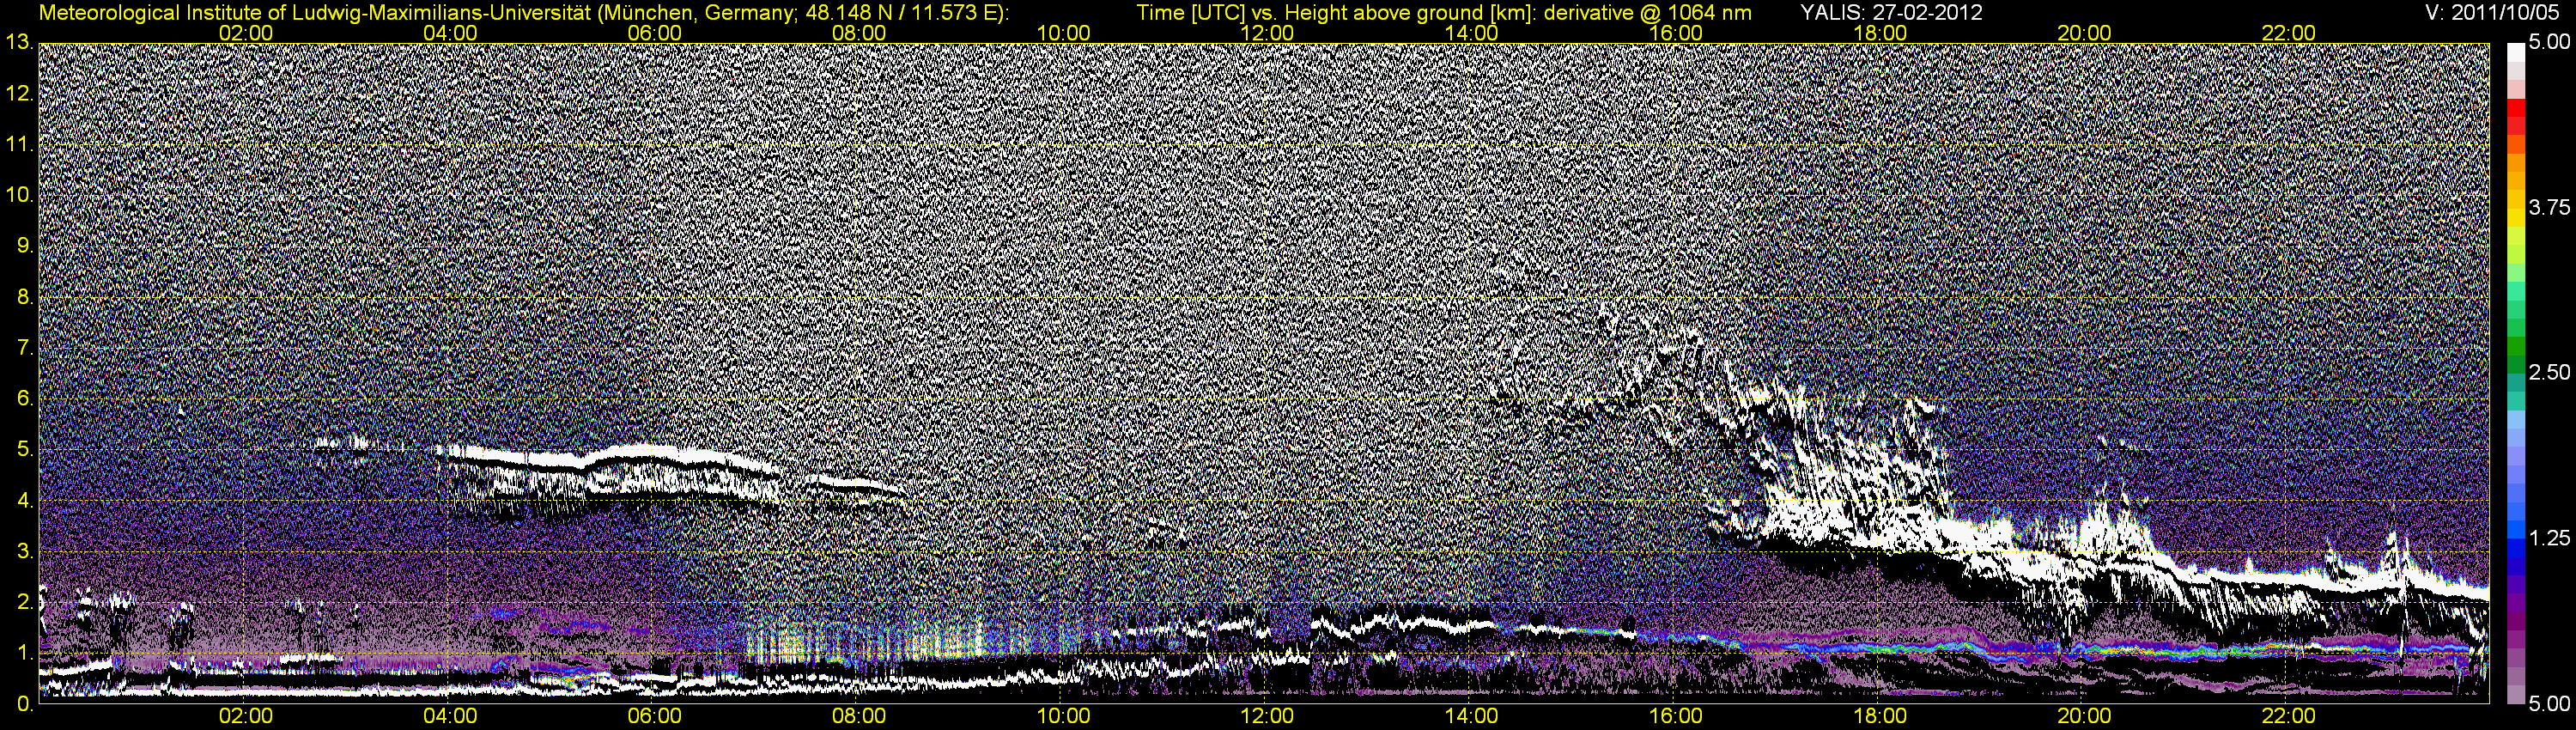
Task: Click the 02:00 tick label on the top time axis
Action: pyautogui.click(x=246, y=33)
